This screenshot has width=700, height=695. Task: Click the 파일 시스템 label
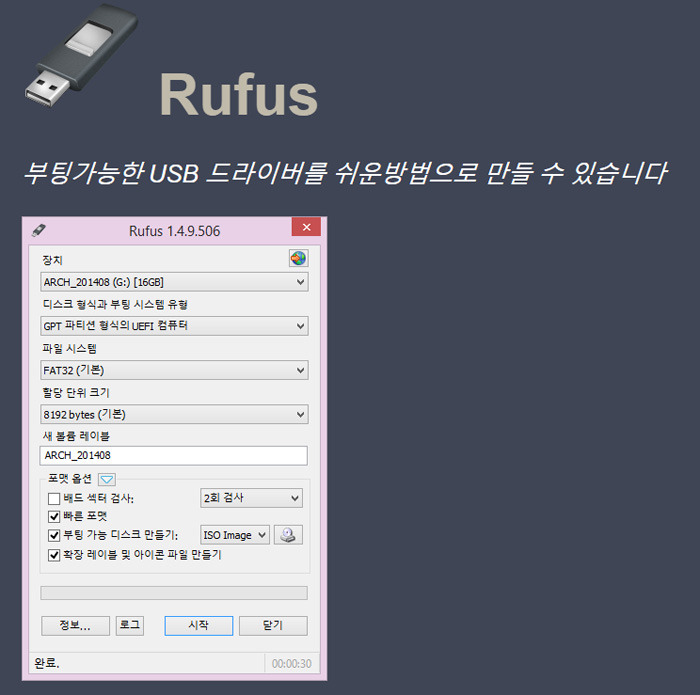tap(70, 349)
